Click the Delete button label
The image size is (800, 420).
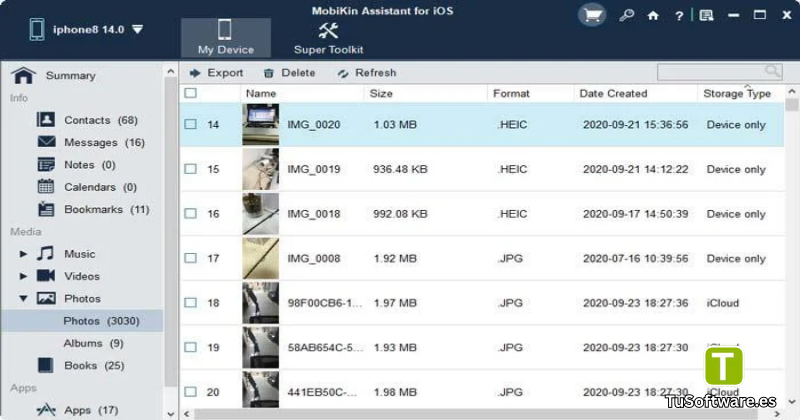[298, 73]
